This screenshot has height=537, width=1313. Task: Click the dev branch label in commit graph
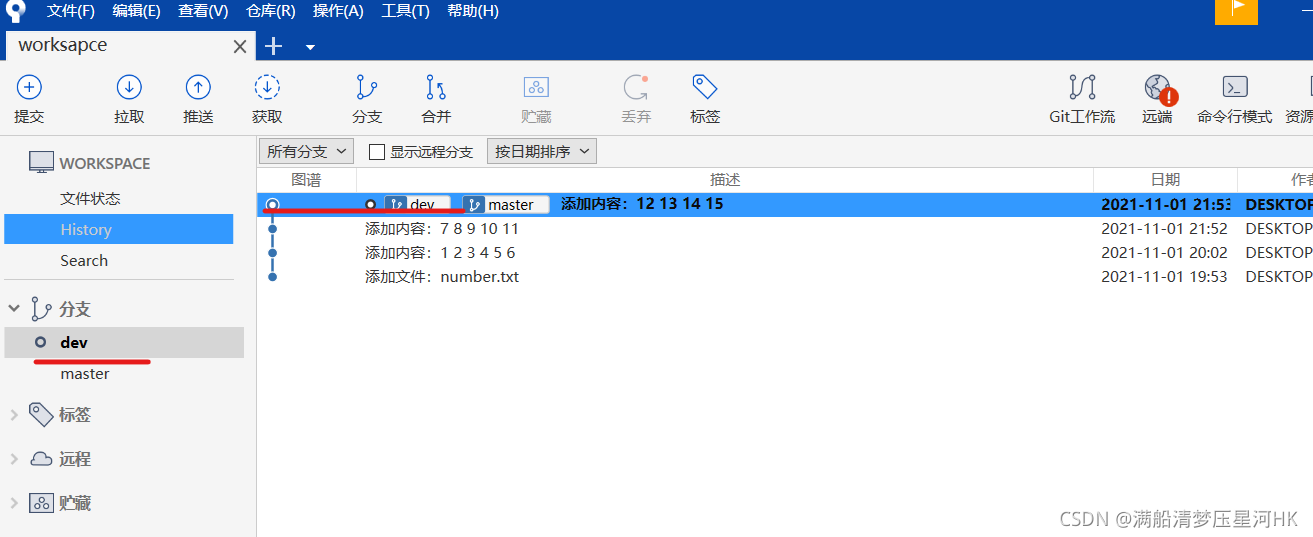click(x=418, y=204)
